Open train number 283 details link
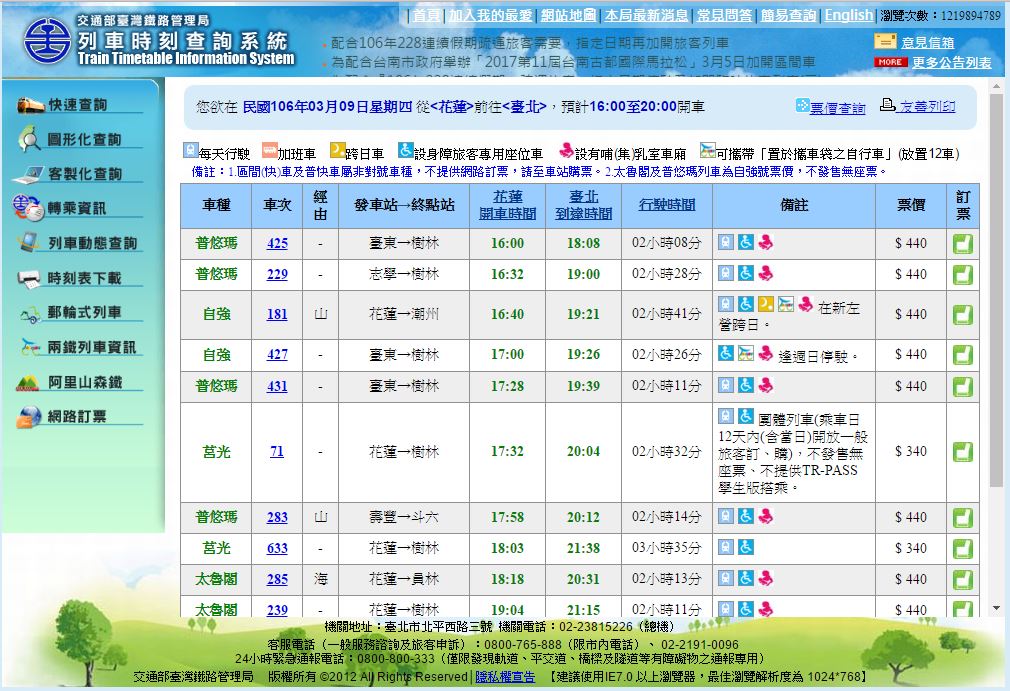Screen dimensions: 1010x691 click(x=277, y=517)
